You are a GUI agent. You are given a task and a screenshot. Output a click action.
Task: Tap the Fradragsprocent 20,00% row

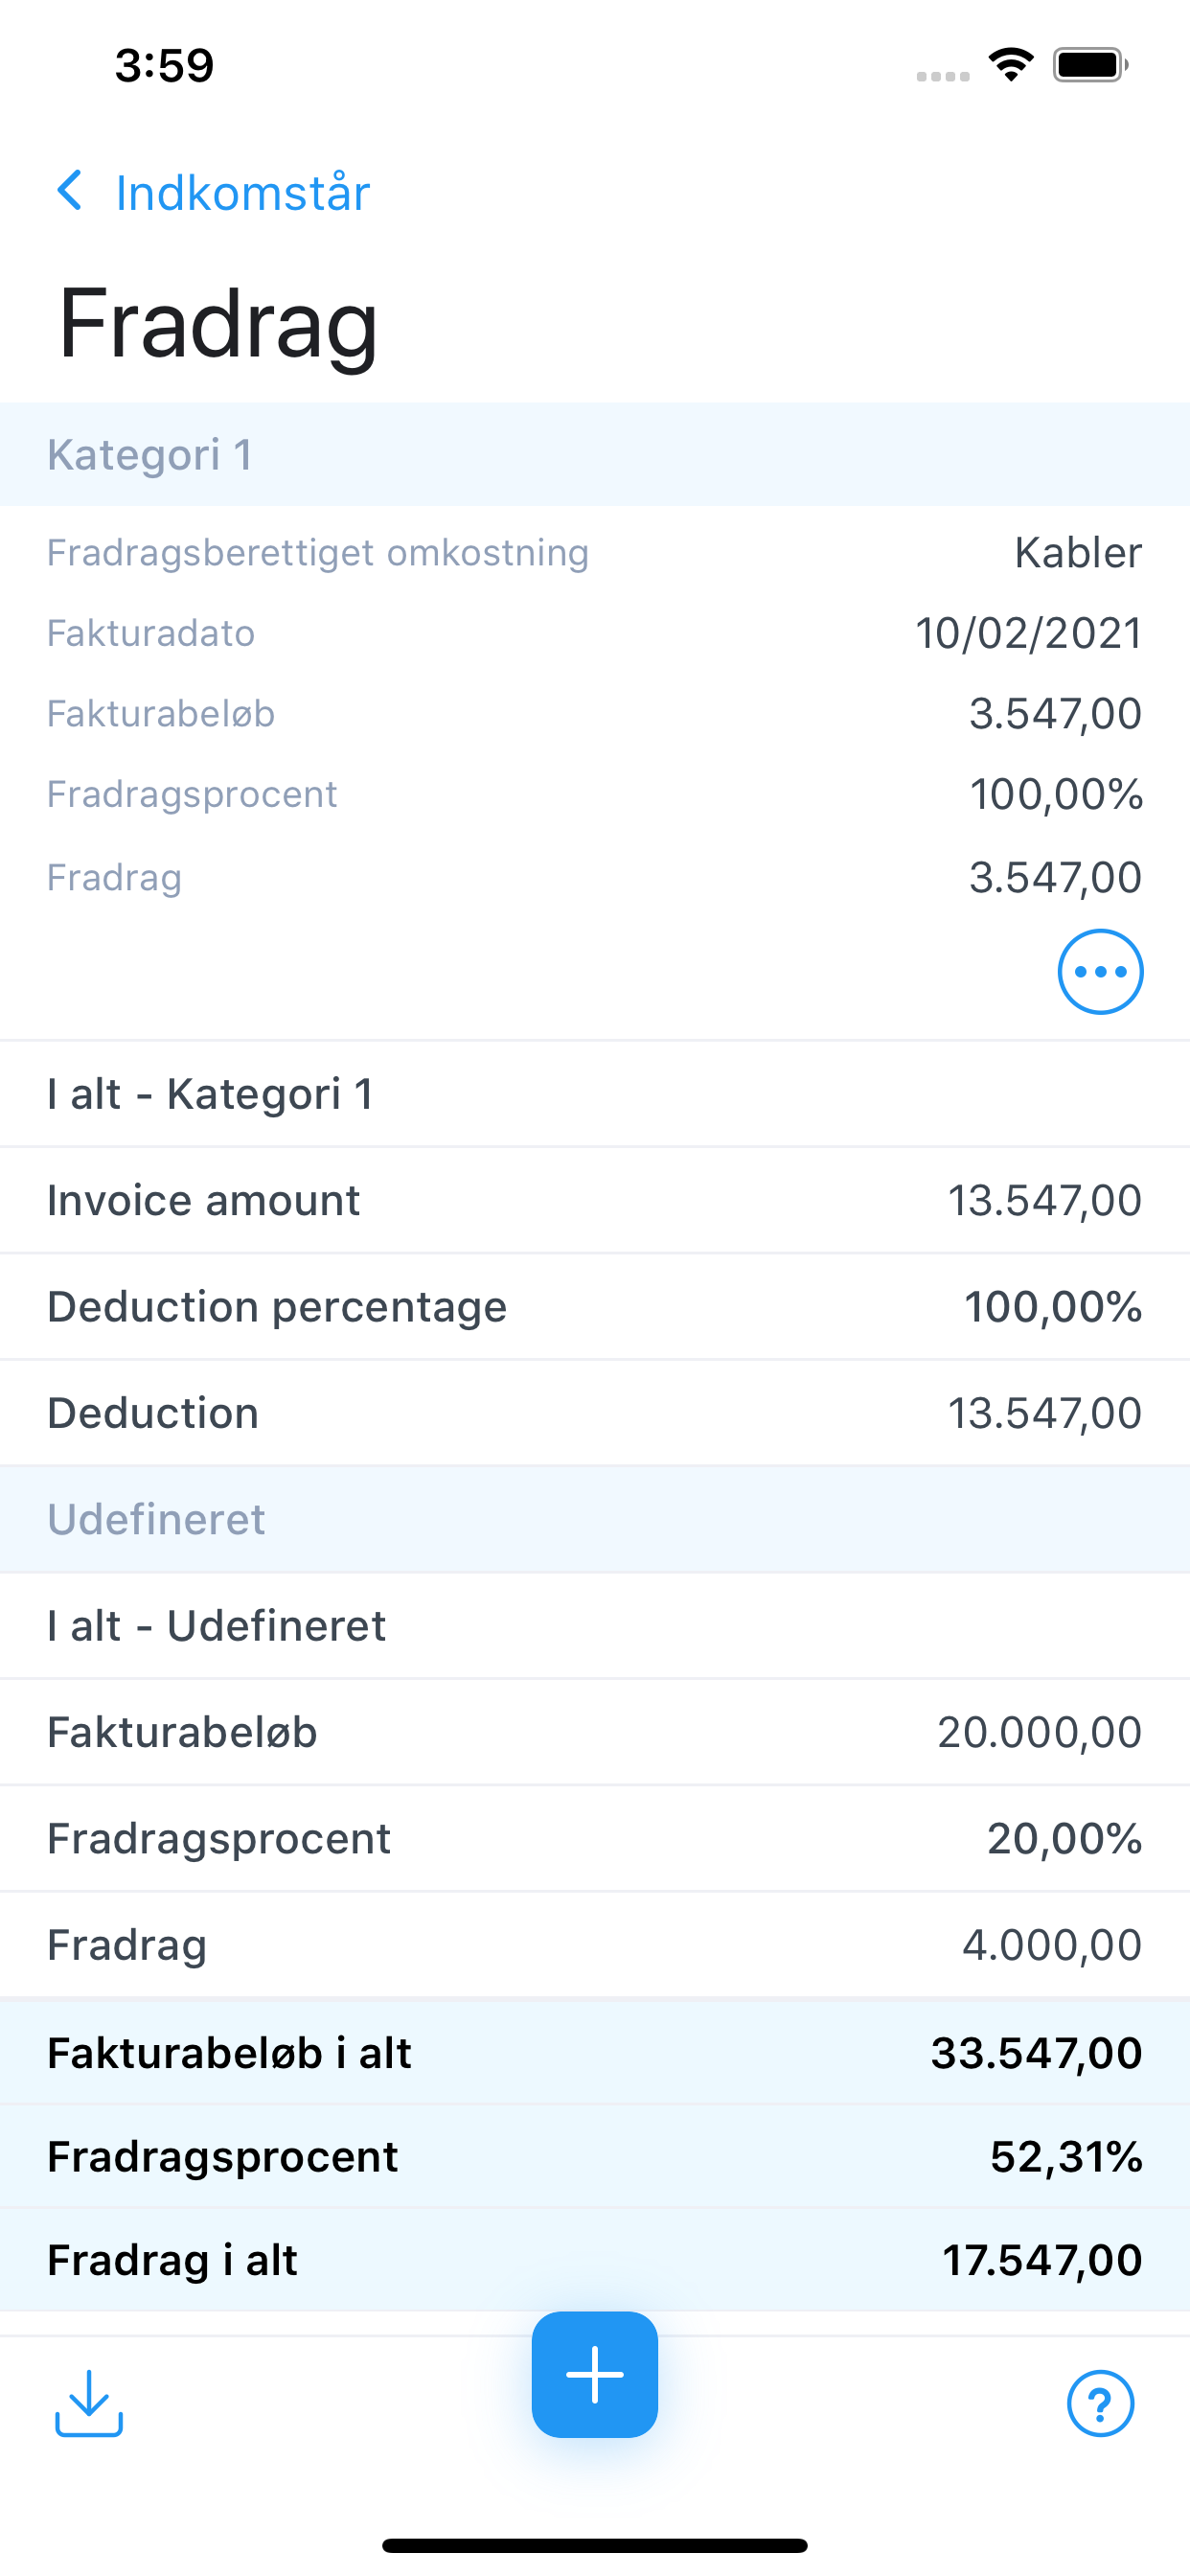595,1838
